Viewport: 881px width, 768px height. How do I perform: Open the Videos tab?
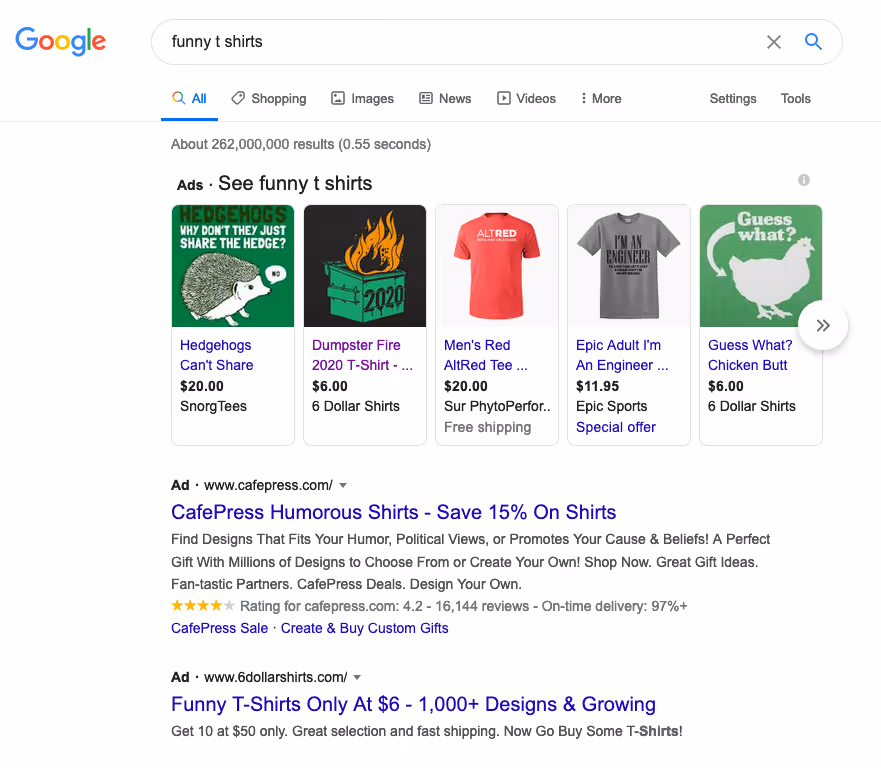[x=526, y=99]
